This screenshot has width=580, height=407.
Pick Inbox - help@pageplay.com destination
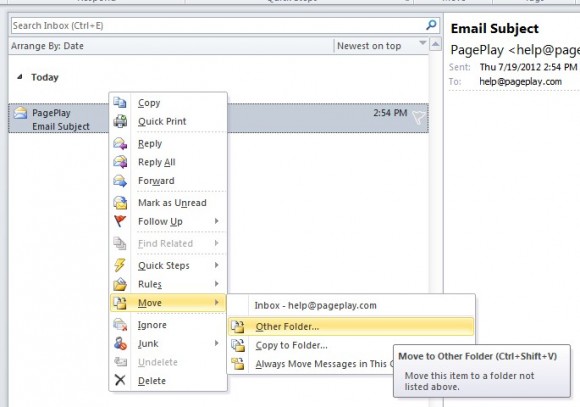(351, 305)
